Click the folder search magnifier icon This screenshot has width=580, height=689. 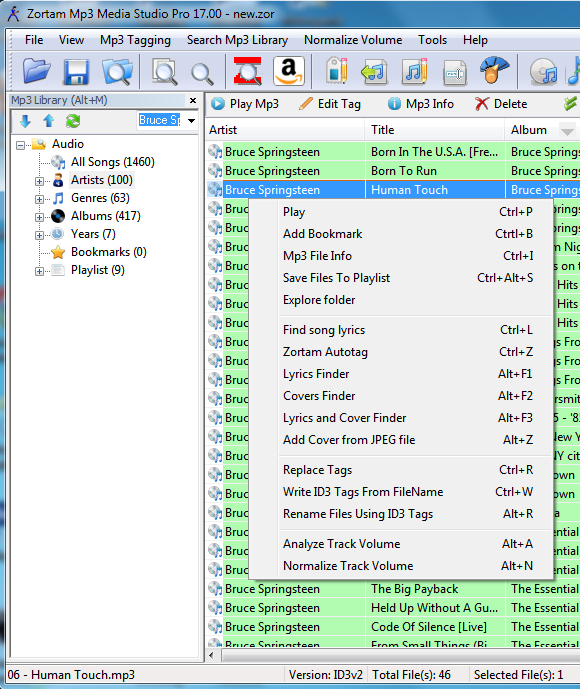click(117, 72)
